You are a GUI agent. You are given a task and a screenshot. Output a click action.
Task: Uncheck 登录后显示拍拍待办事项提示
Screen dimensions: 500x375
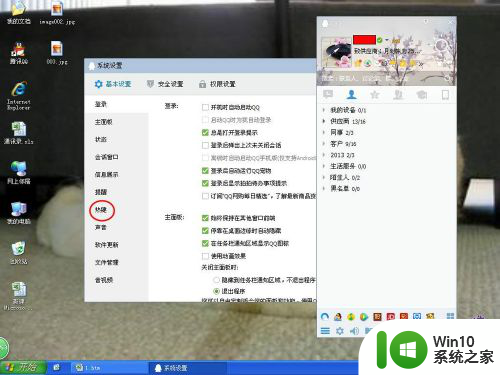(x=205, y=183)
